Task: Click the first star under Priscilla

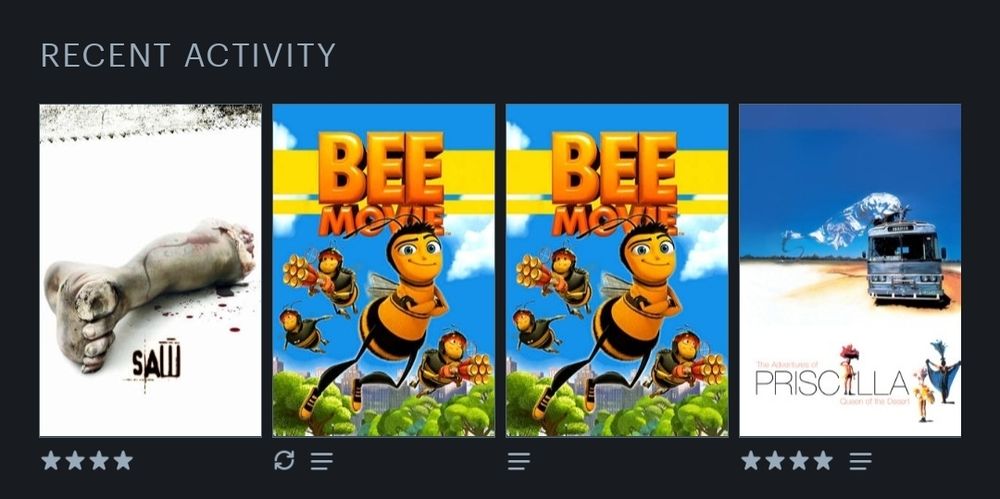Action: tap(751, 460)
